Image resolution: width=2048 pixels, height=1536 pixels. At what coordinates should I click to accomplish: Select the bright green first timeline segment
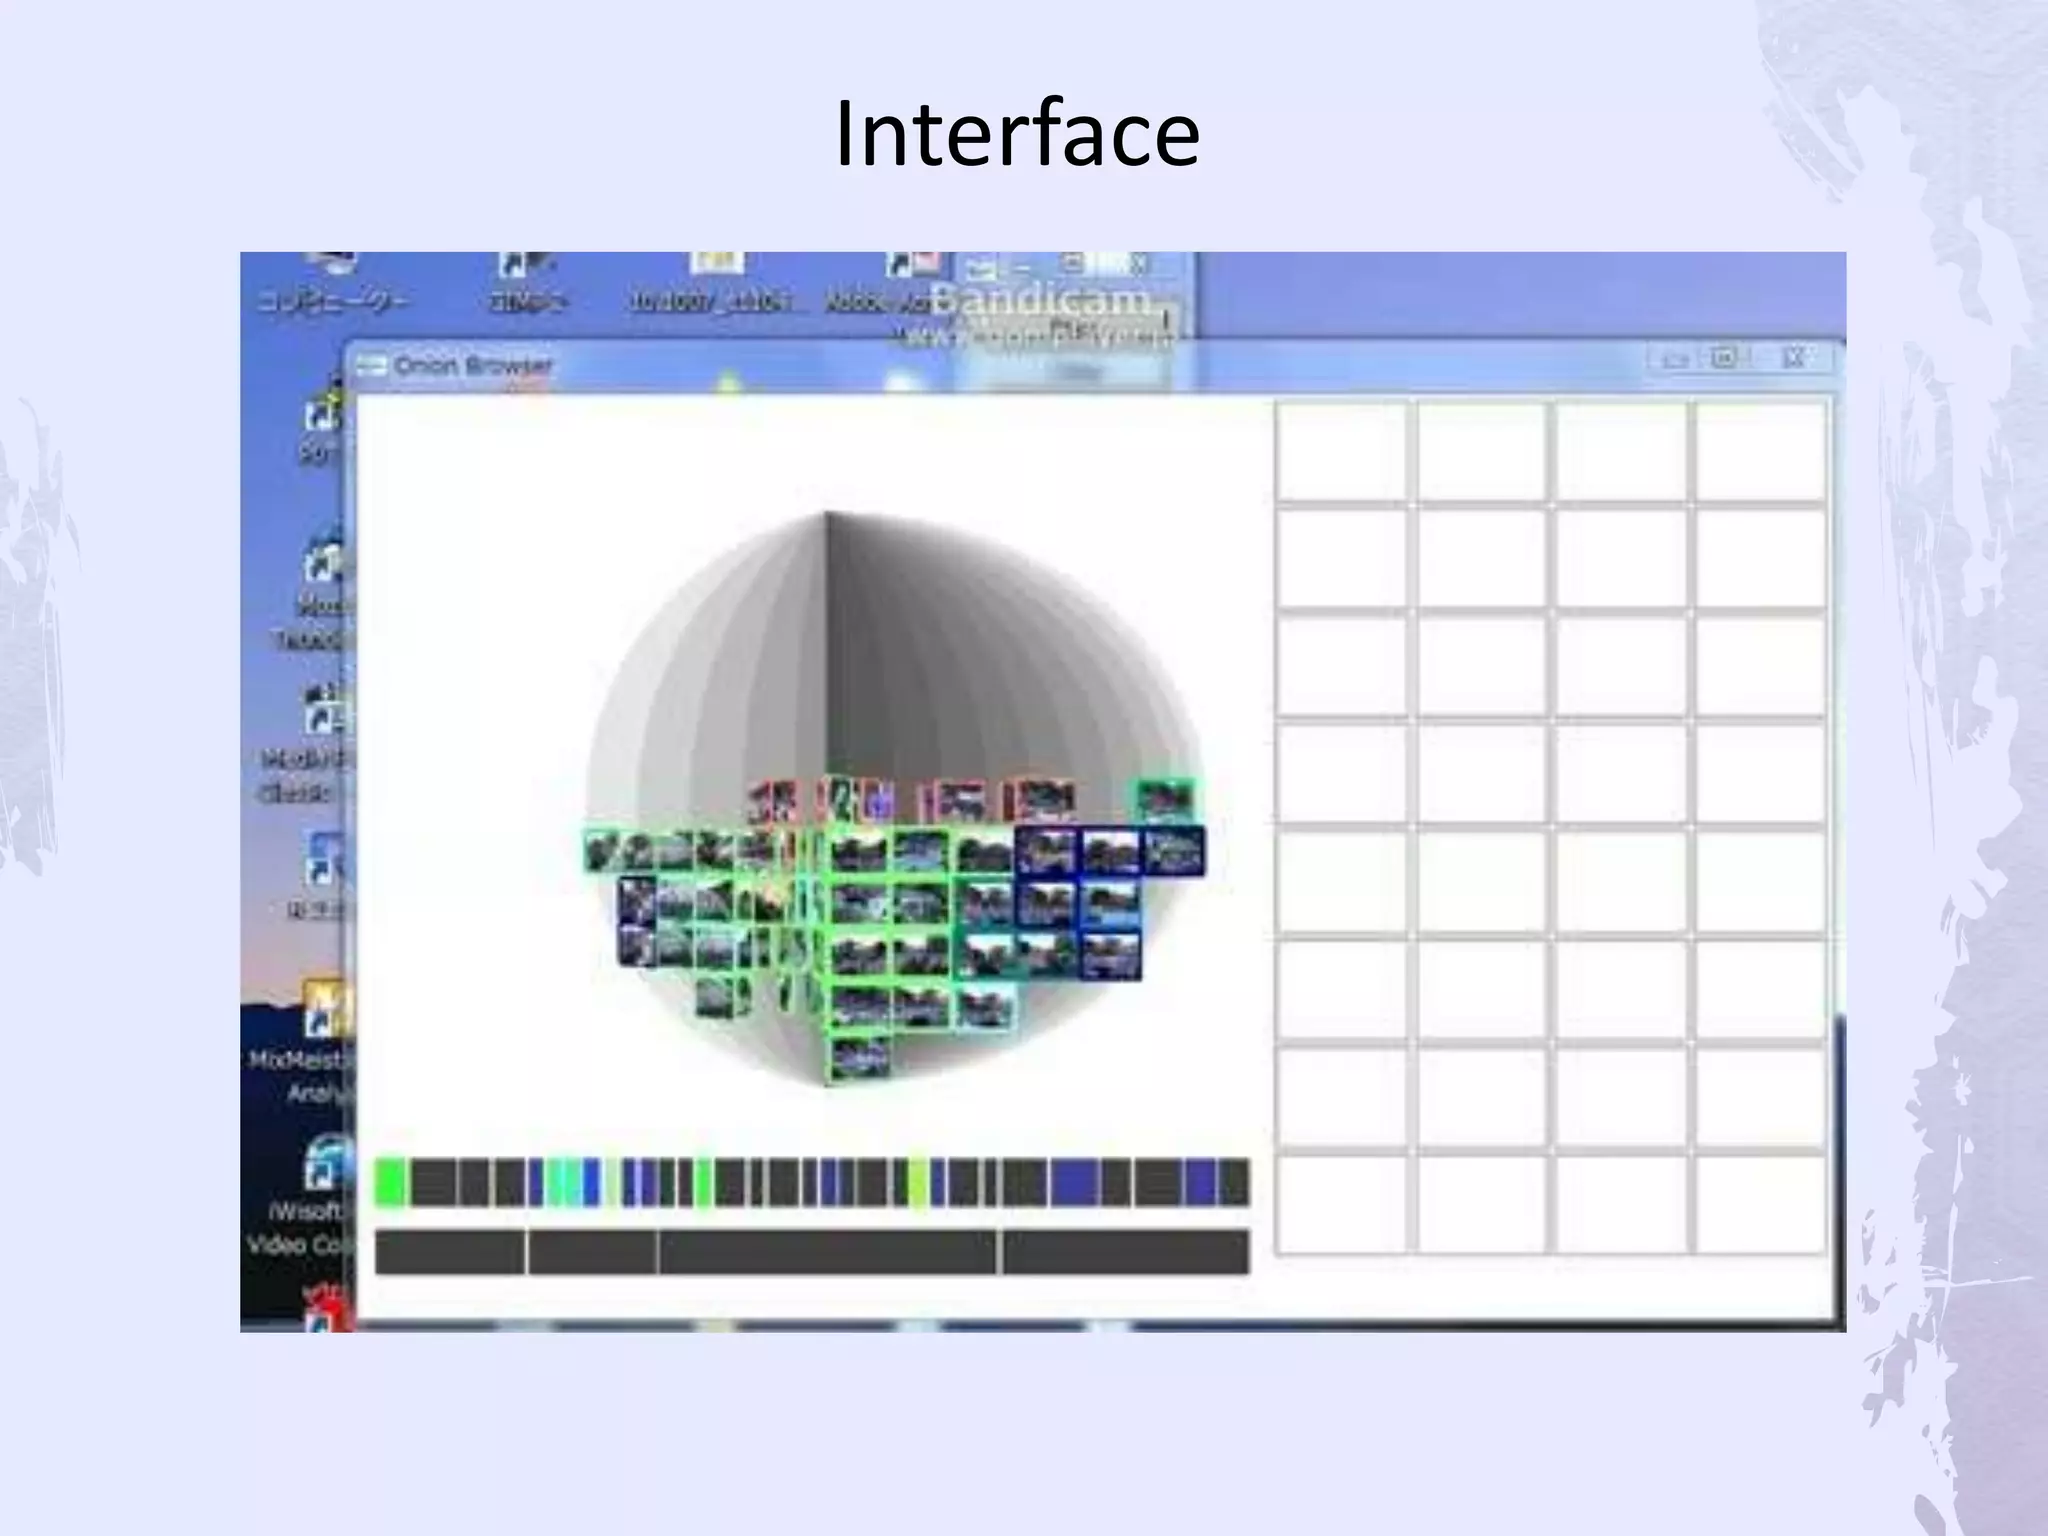[390, 1182]
